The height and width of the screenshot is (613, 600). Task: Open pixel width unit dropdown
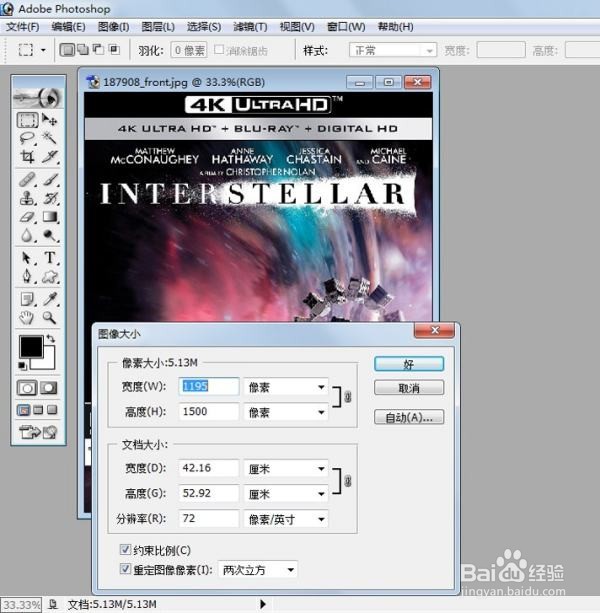coord(286,387)
